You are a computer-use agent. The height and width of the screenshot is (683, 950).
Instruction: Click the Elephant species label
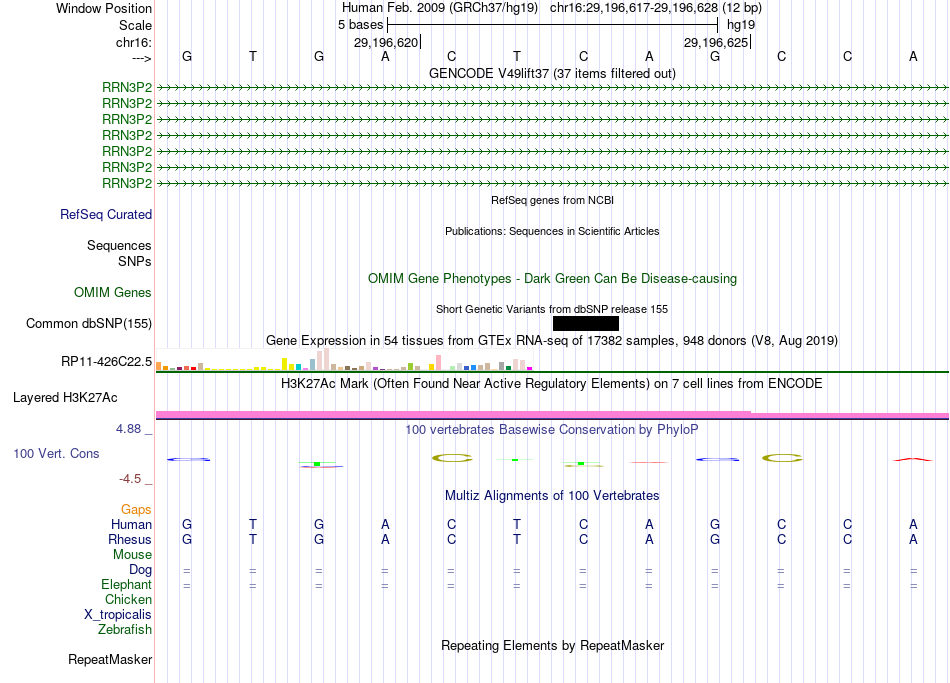click(x=127, y=585)
